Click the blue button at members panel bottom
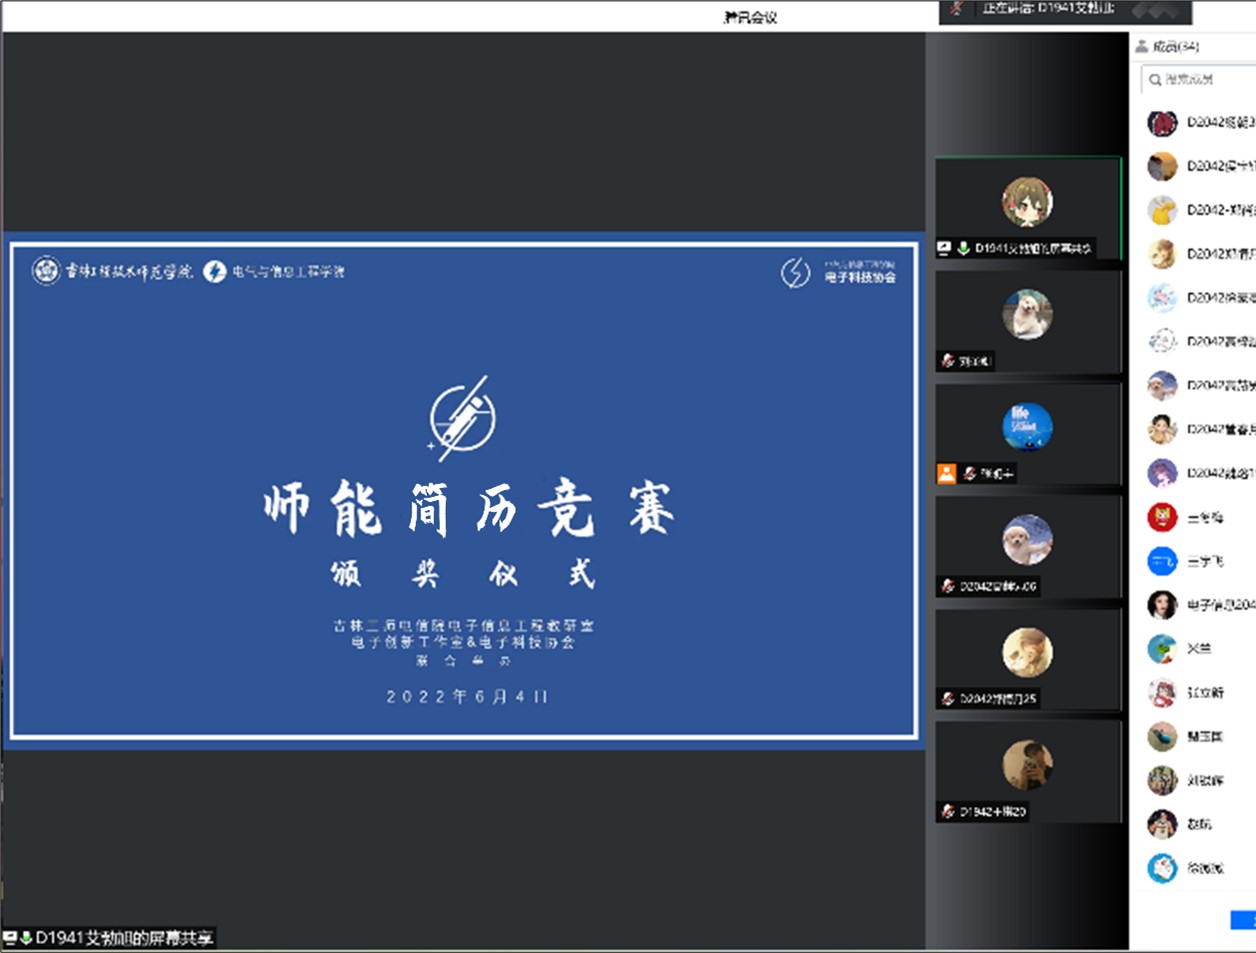Image resolution: width=1256 pixels, height=953 pixels. [1243, 919]
